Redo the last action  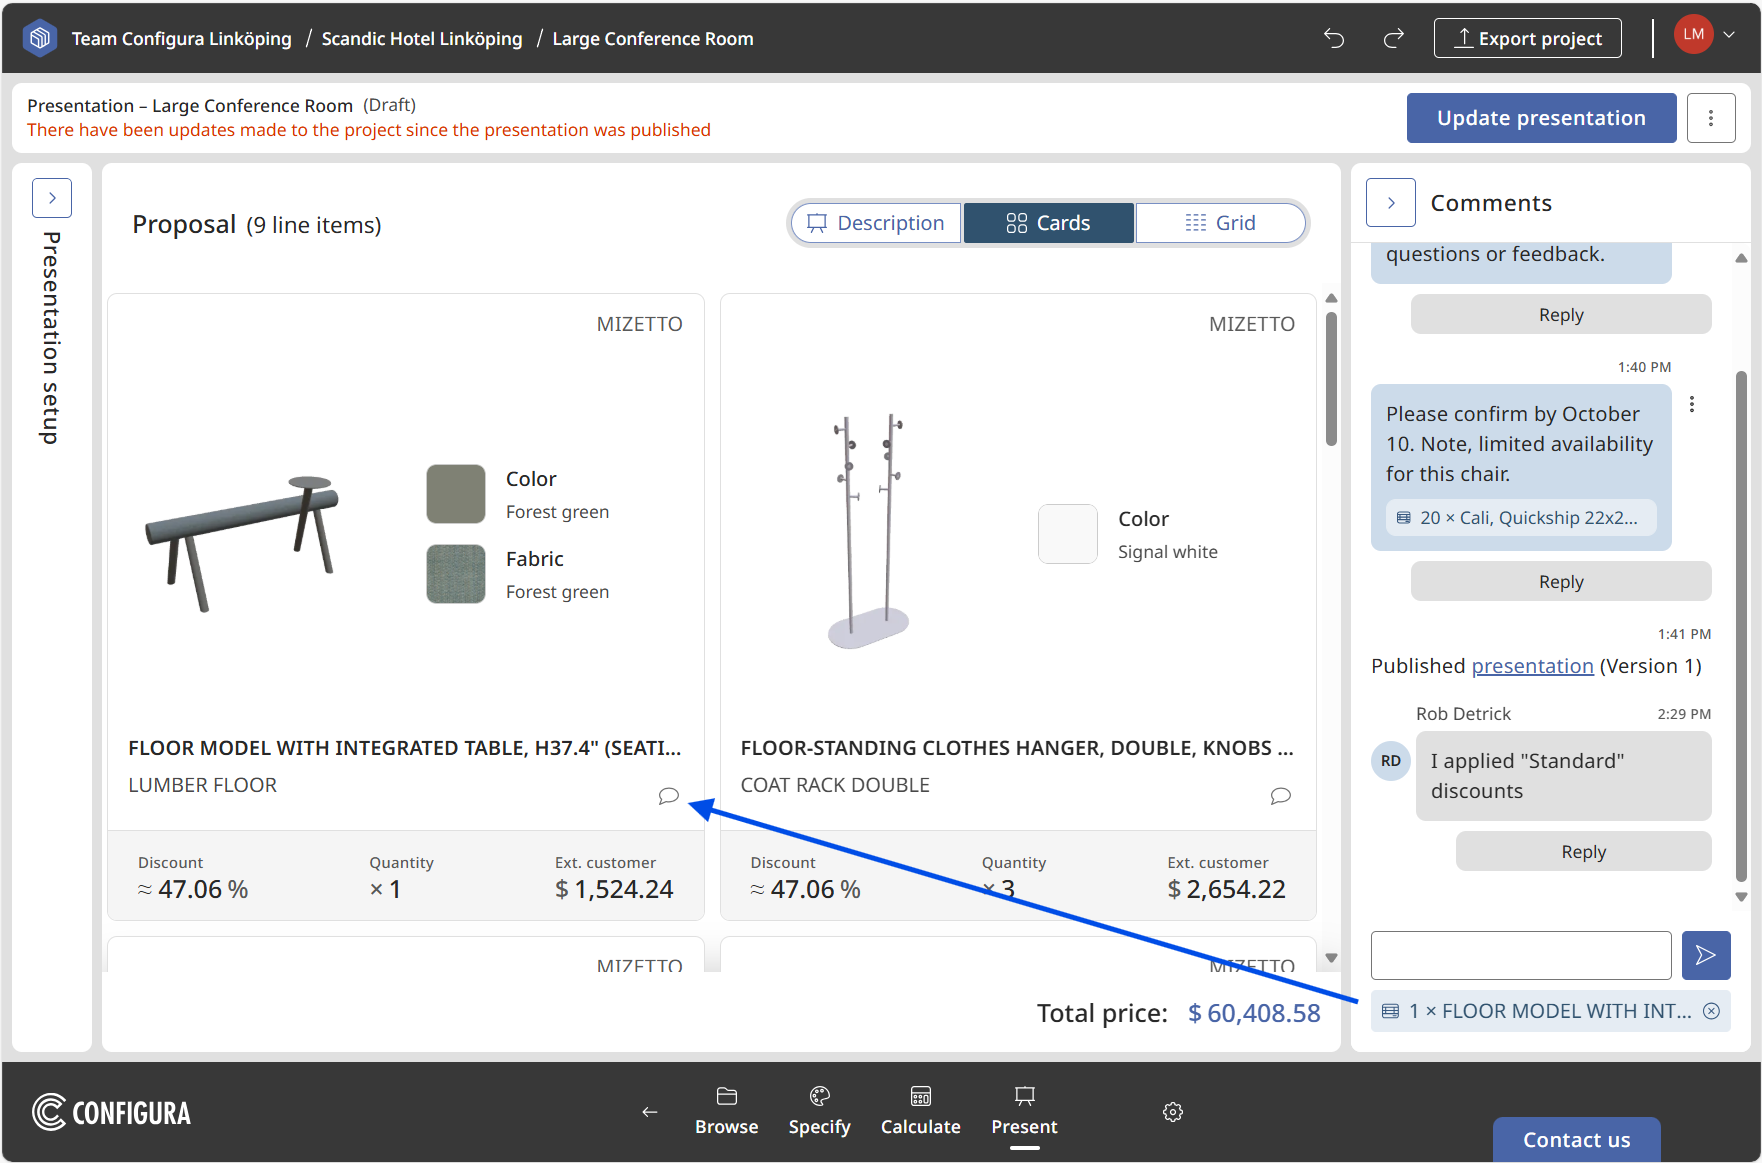click(x=1393, y=38)
